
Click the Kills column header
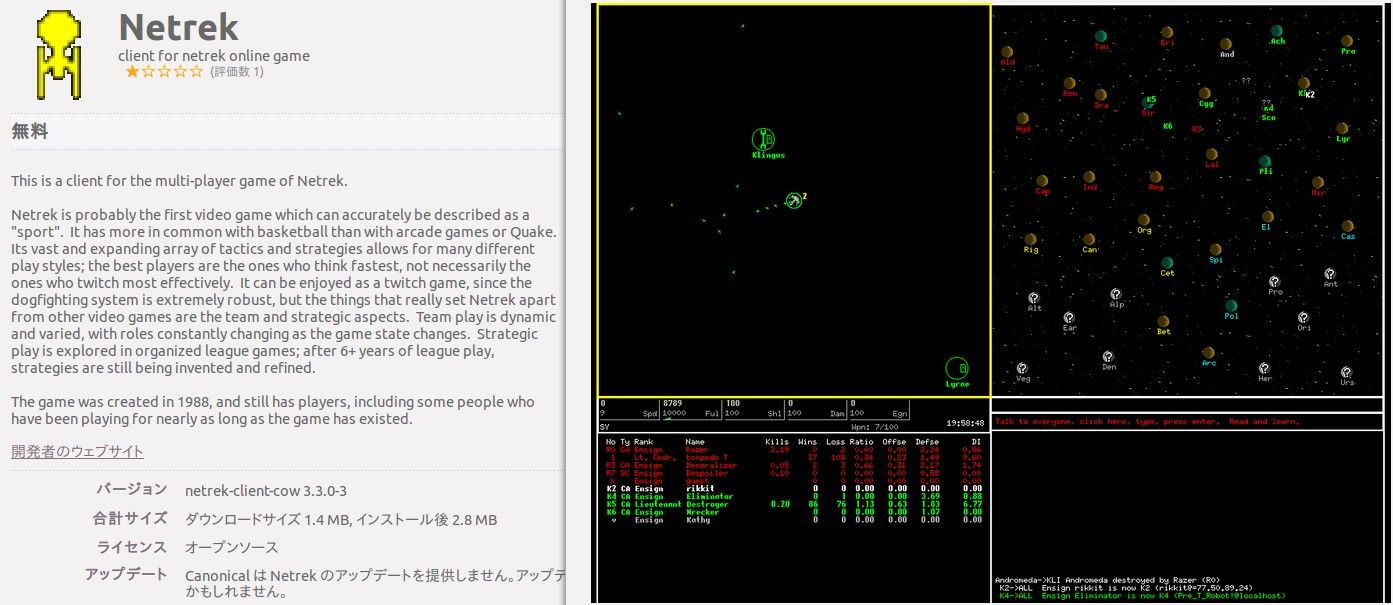(777, 442)
